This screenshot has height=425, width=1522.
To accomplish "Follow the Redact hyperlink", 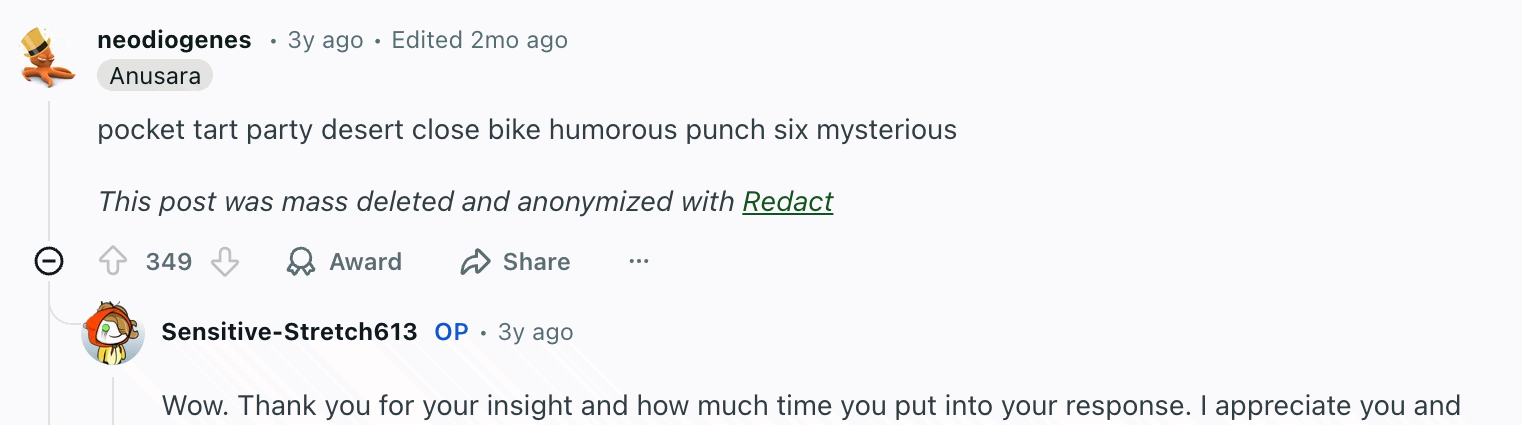I will click(x=787, y=202).
